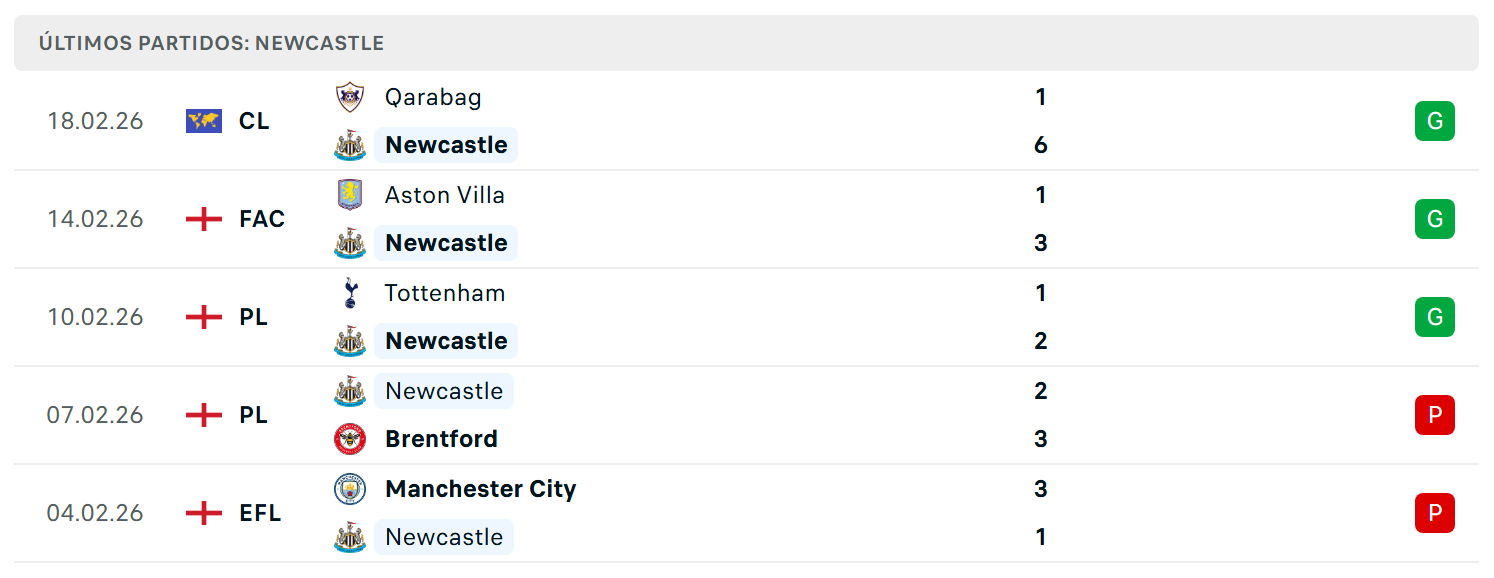The image size is (1494, 578).
Task: Click the Tottenham cockerel crest icon
Action: (350, 293)
